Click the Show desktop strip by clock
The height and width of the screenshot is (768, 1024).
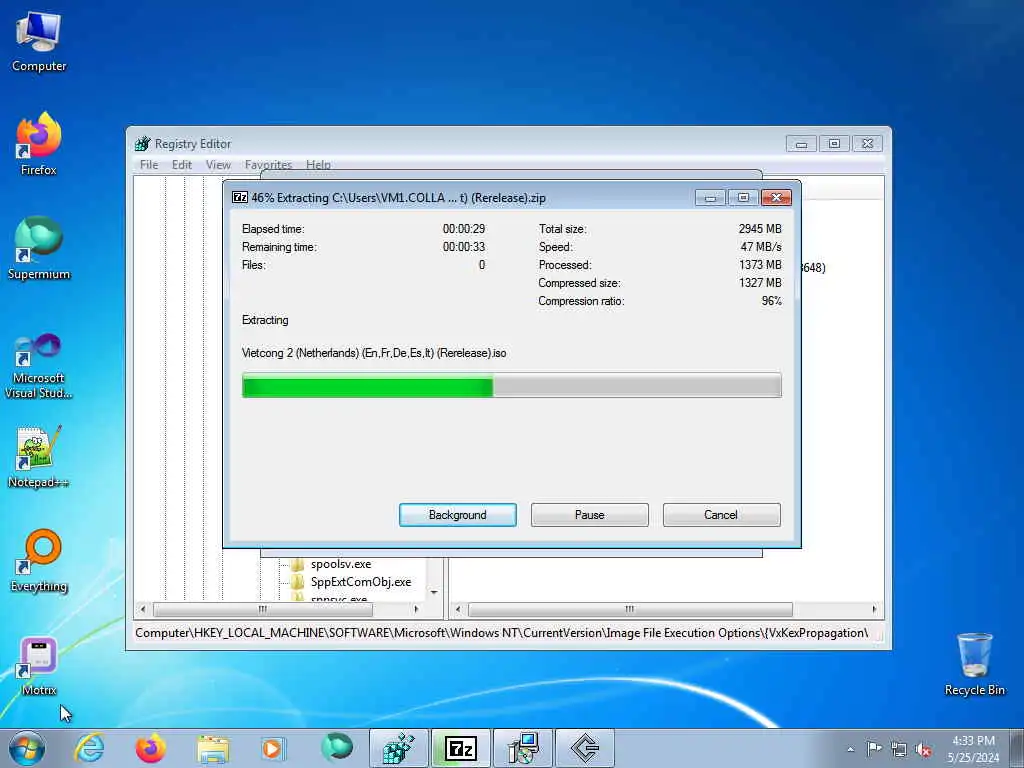click(1016, 748)
